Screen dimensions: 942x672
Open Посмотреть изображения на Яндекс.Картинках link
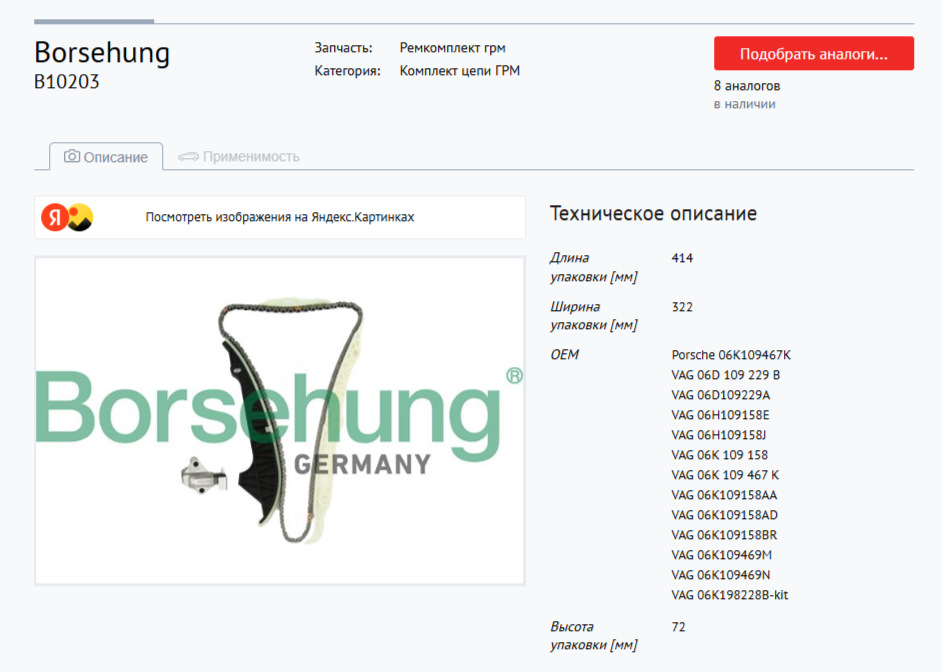point(279,217)
